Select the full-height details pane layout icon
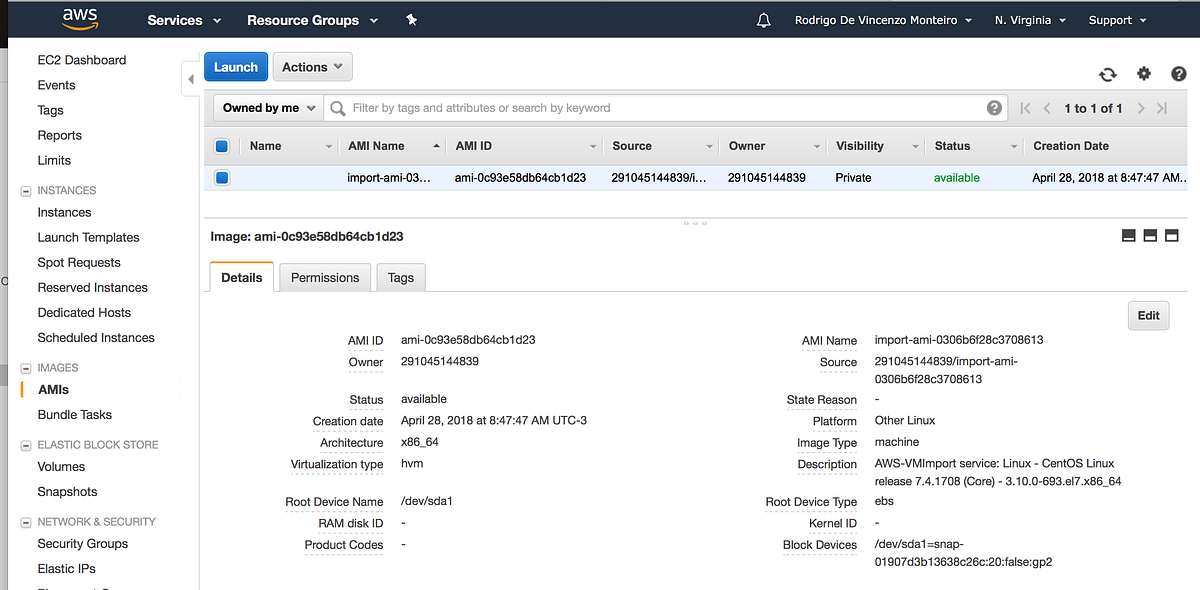Screen dimensions: 1200x590 pos(1171,235)
